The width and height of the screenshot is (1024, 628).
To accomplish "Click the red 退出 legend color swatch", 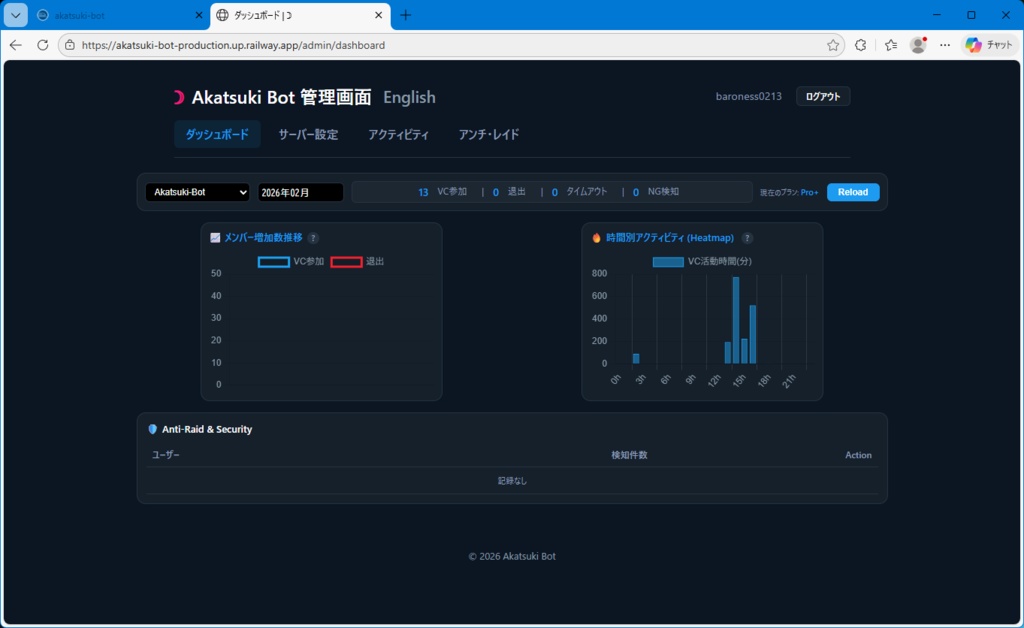I will click(347, 262).
